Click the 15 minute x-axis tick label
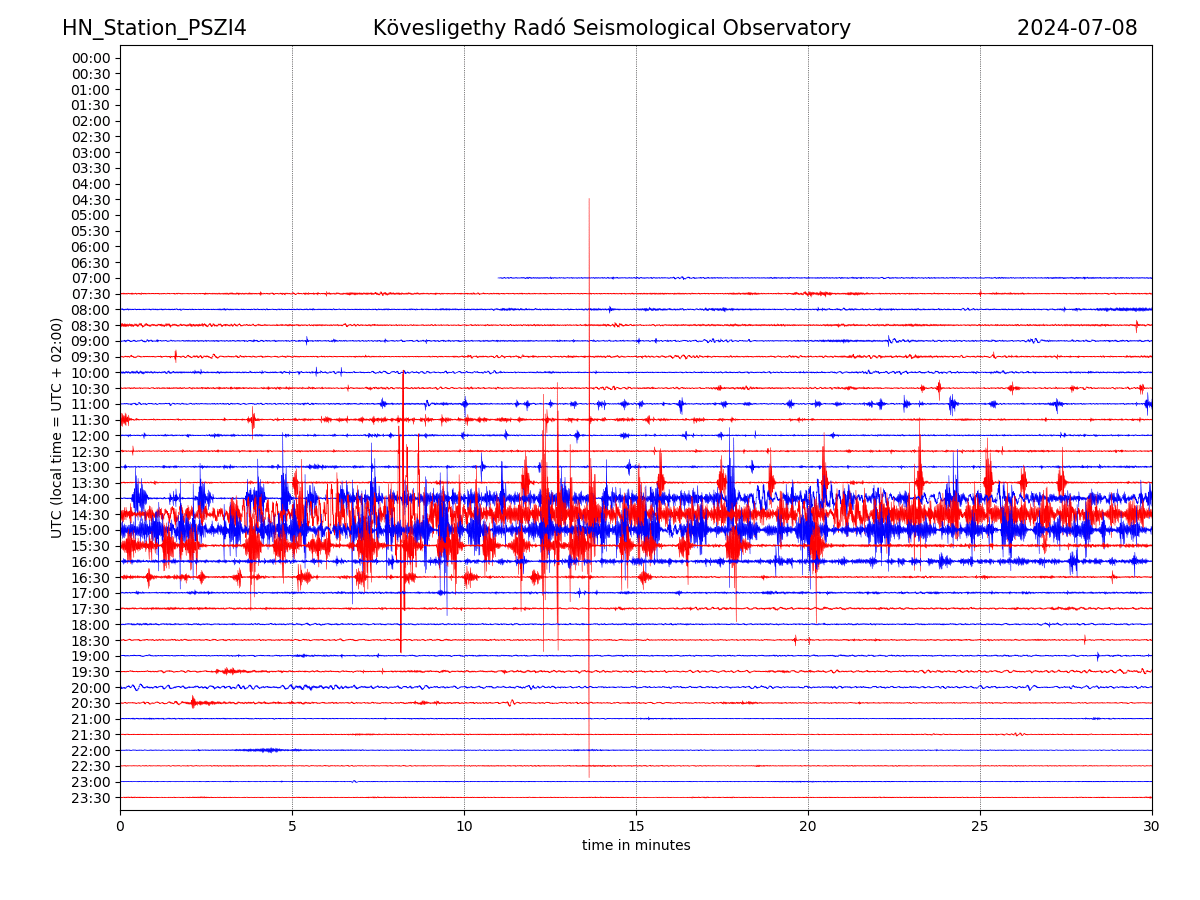 [x=636, y=826]
